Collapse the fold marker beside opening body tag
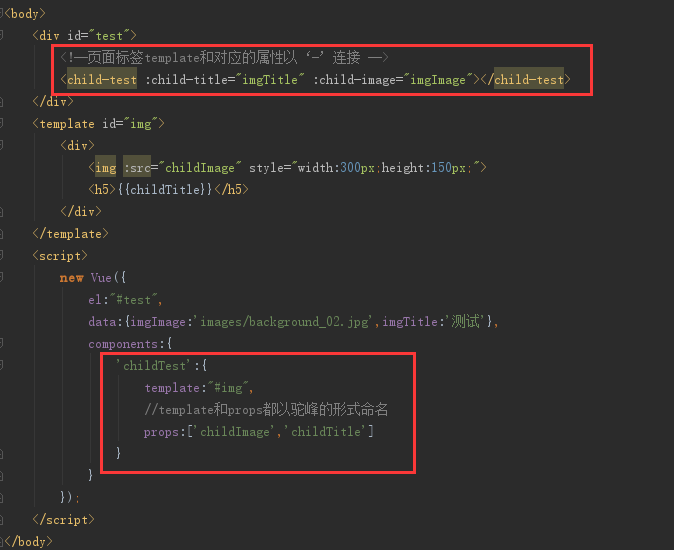Image resolution: width=674 pixels, height=550 pixels. (x=1, y=13)
